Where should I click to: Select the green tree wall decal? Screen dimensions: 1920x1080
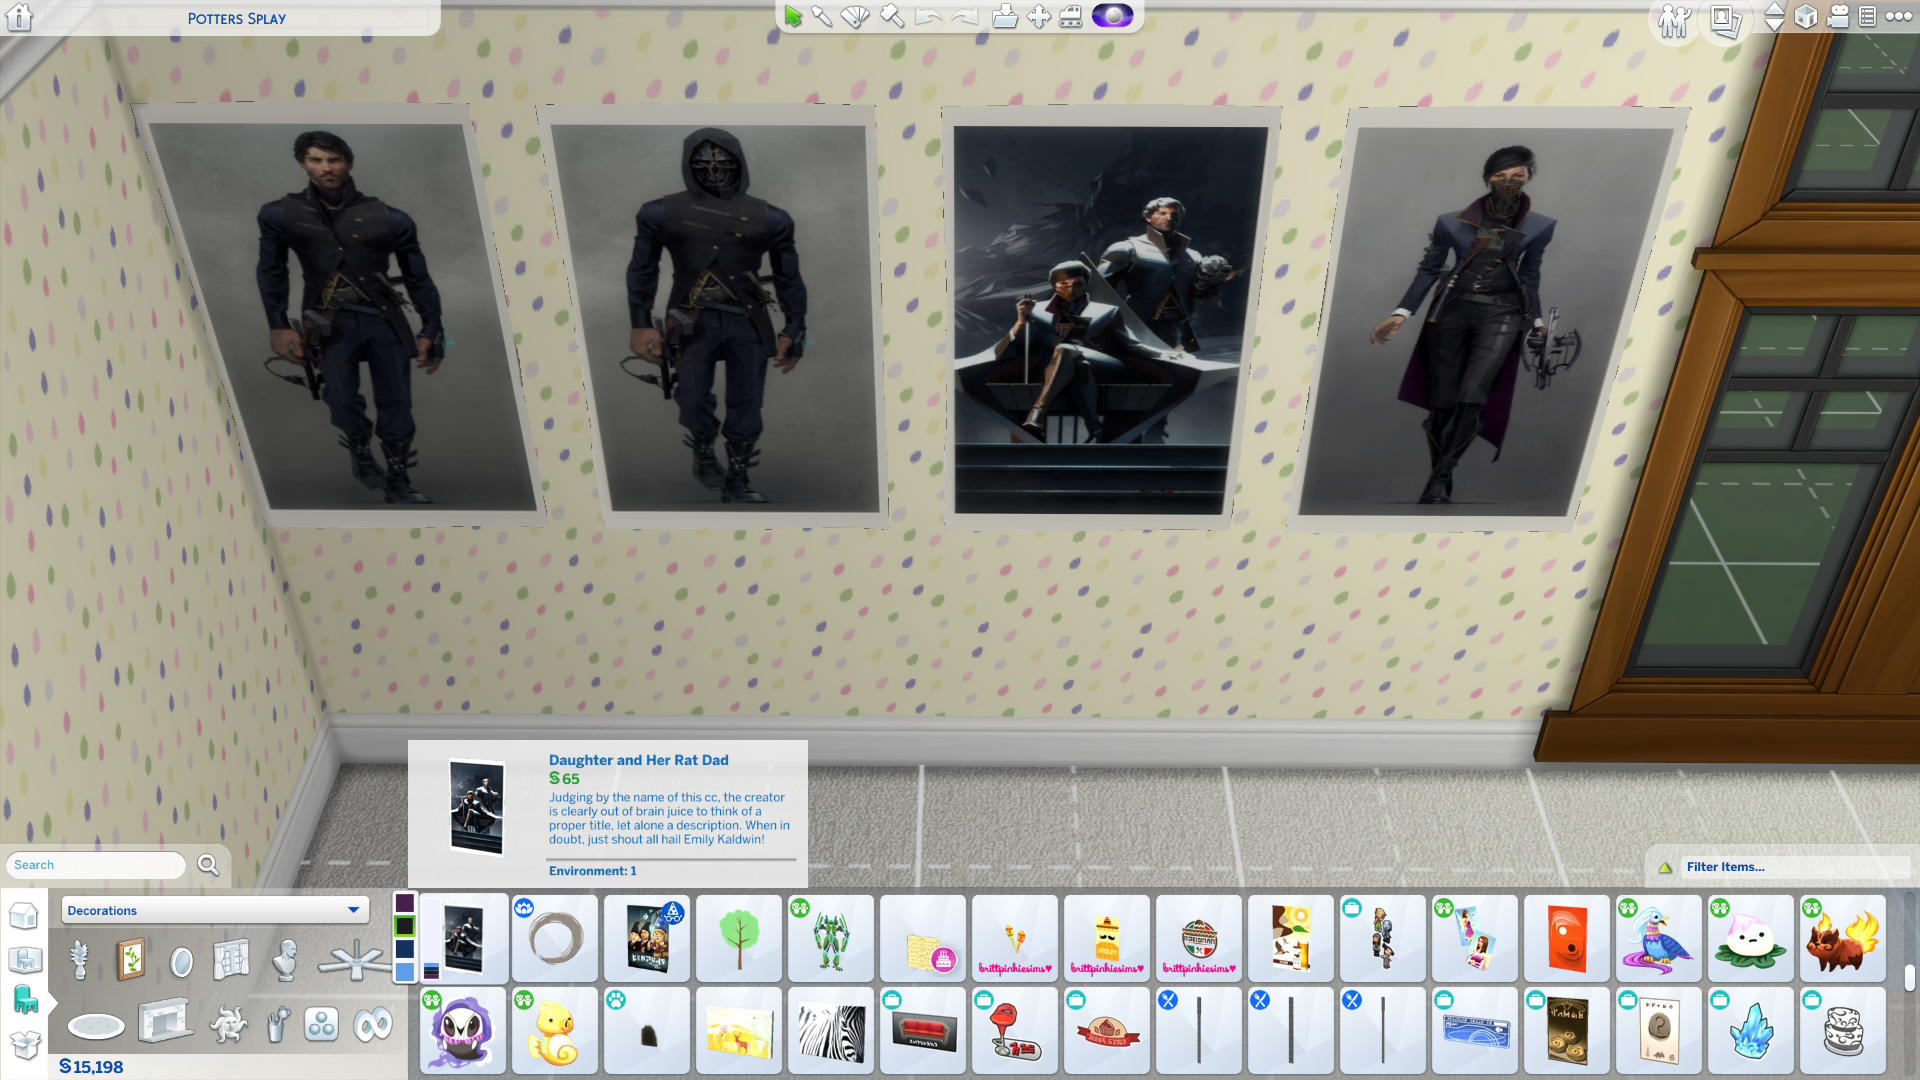pyautogui.click(x=739, y=938)
